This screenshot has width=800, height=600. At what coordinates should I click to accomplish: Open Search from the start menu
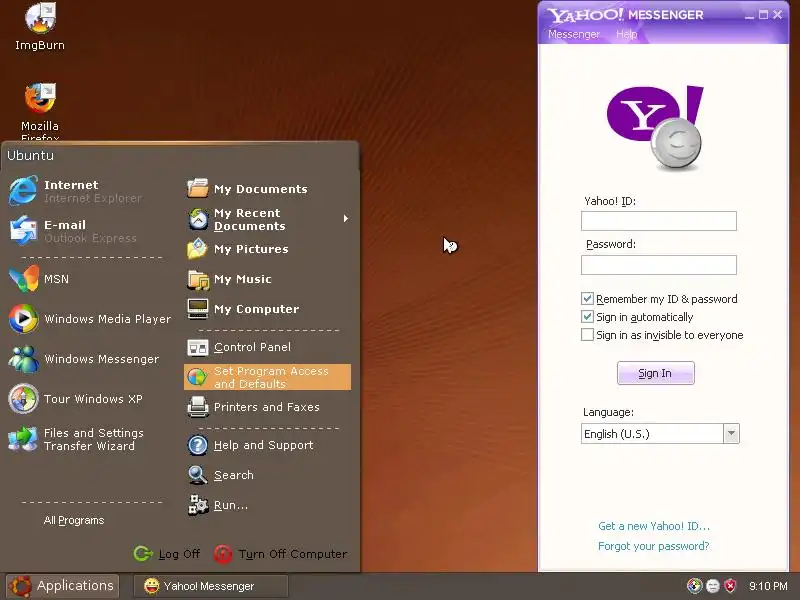(x=220, y=475)
